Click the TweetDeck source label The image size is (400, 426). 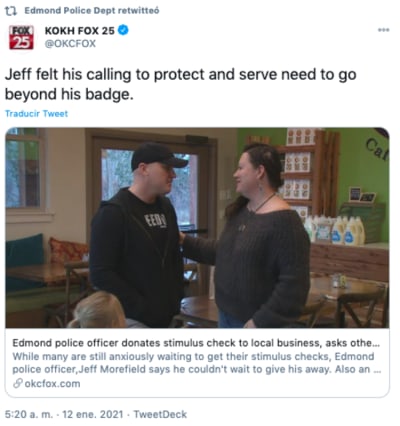point(160,414)
